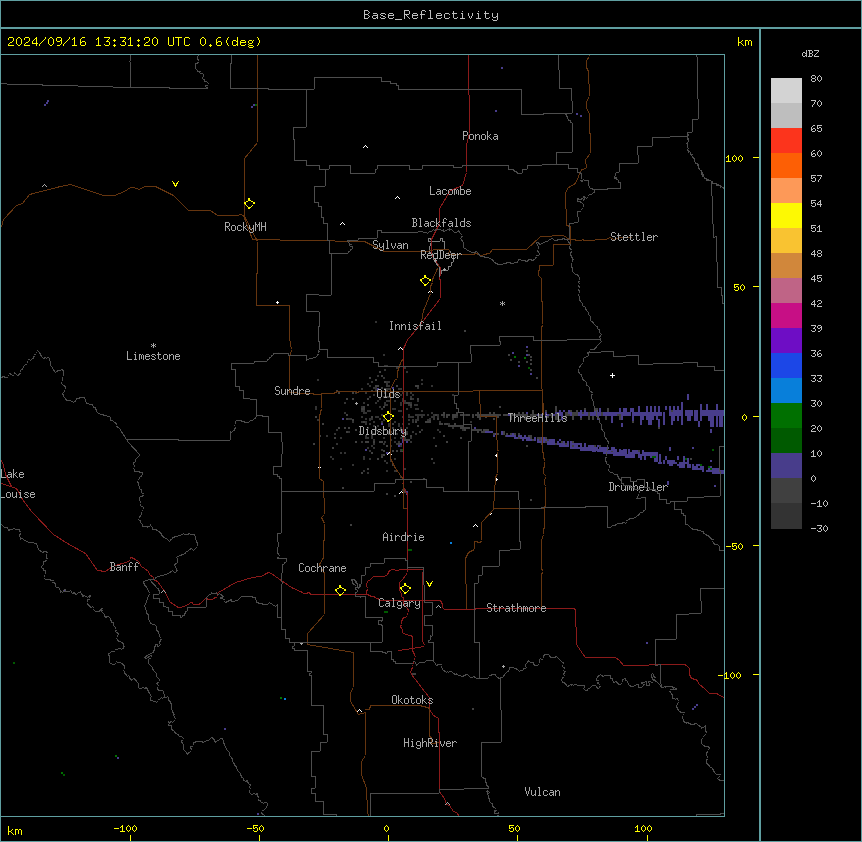Click the Banff label

point(124,567)
